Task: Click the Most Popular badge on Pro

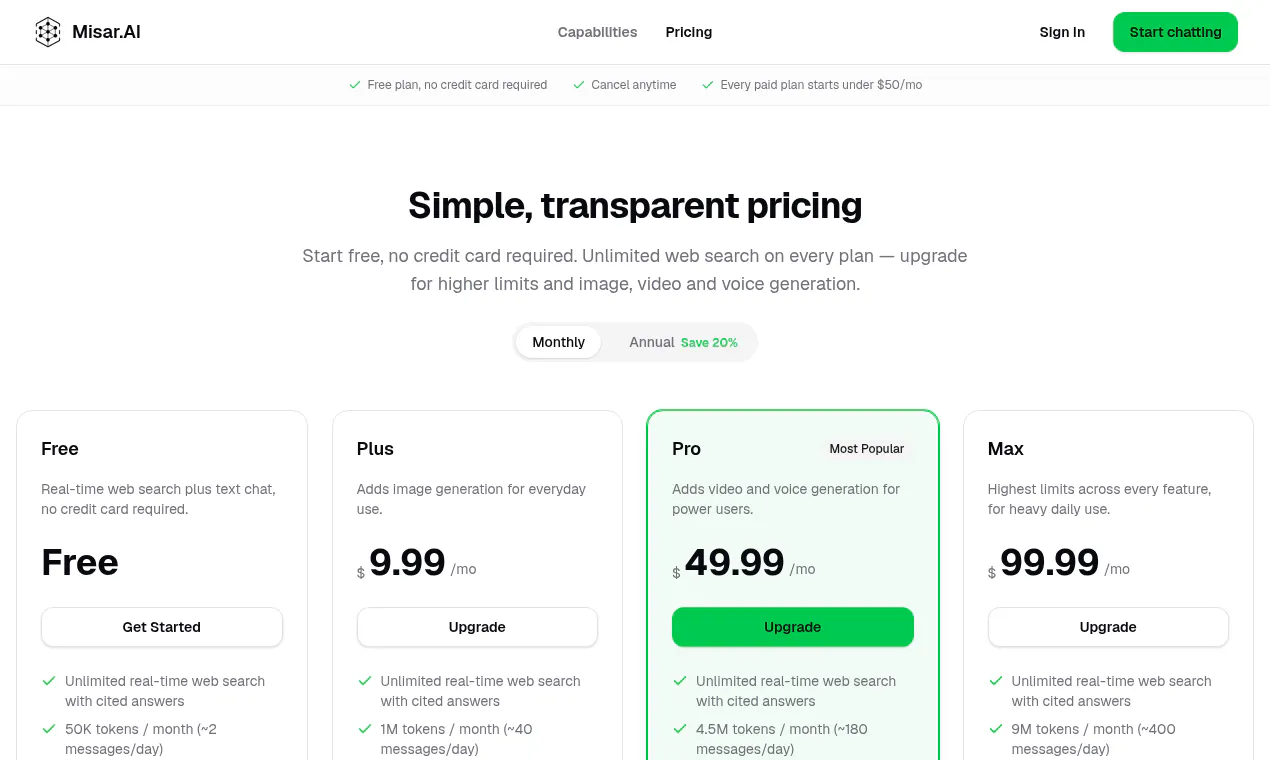Action: pos(867,449)
